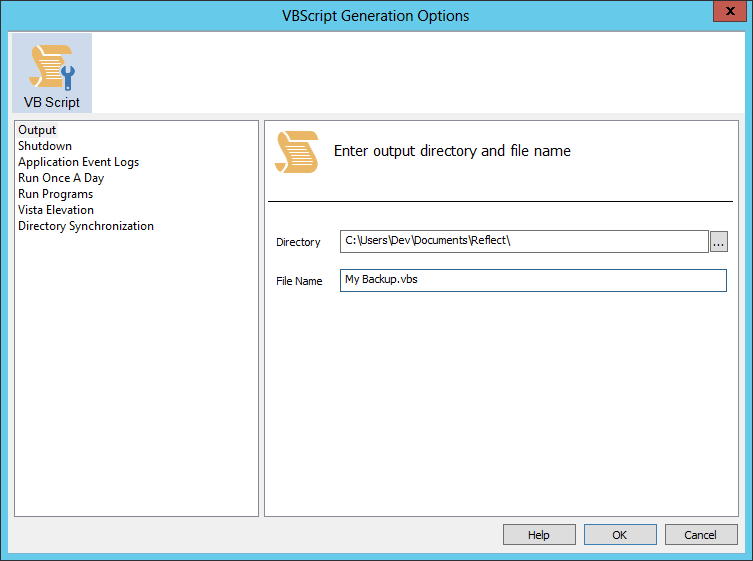The width and height of the screenshot is (753, 561).
Task: Confirm settings with OK button
Action: [x=620, y=535]
